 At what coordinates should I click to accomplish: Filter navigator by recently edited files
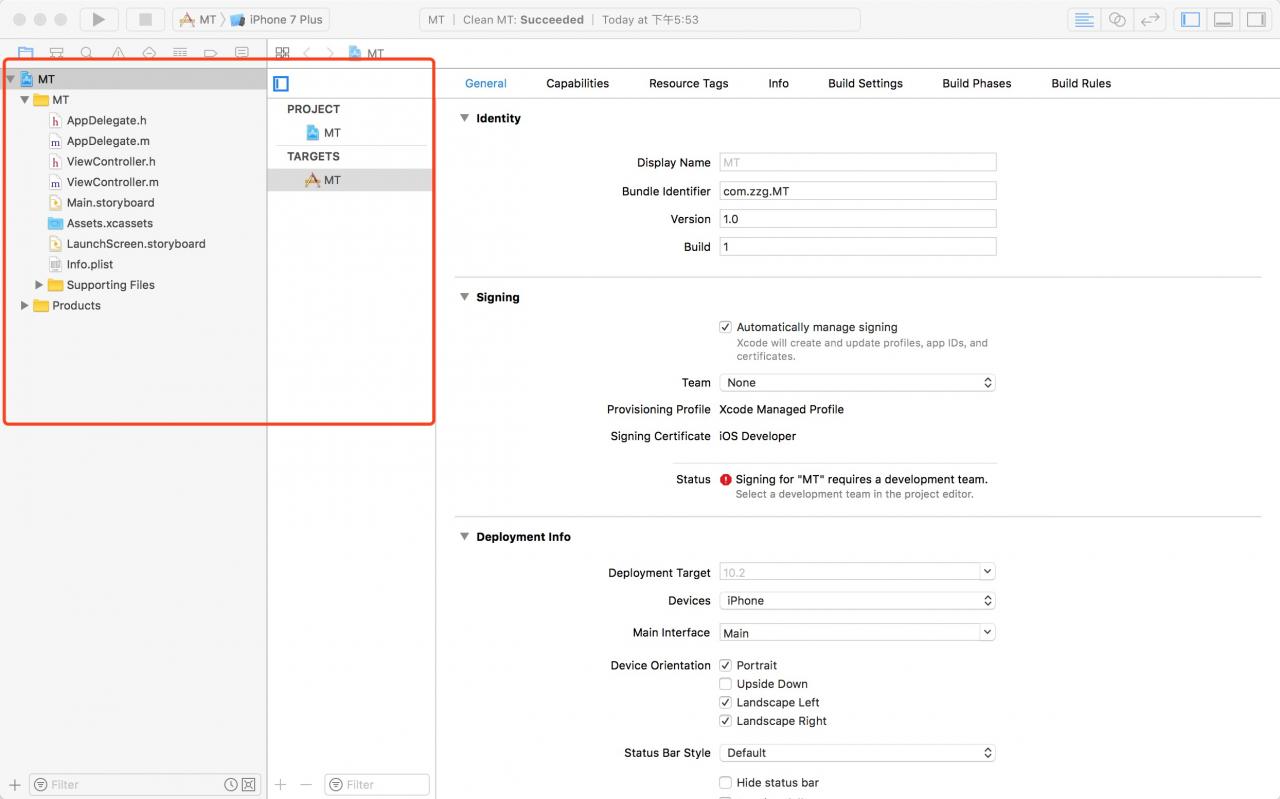coord(231,785)
